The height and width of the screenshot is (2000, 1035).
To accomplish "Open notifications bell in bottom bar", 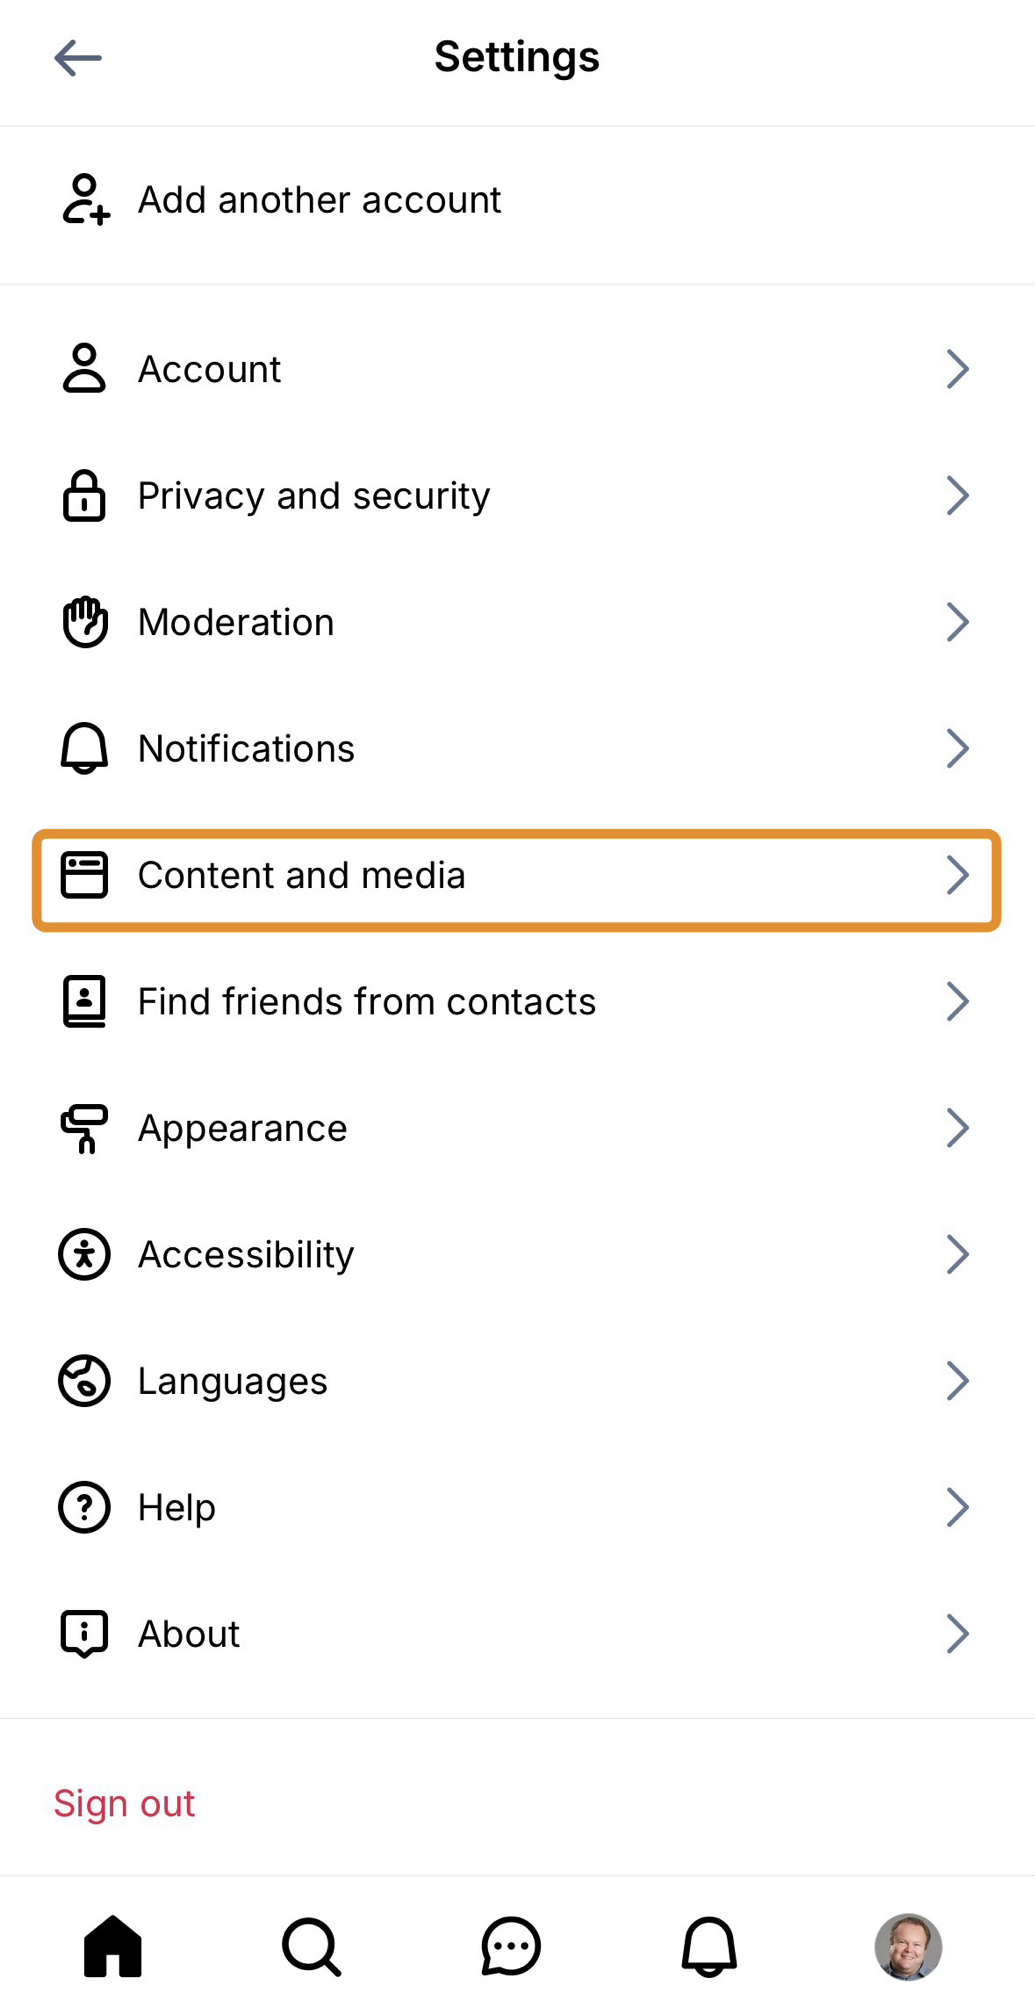I will point(709,1946).
